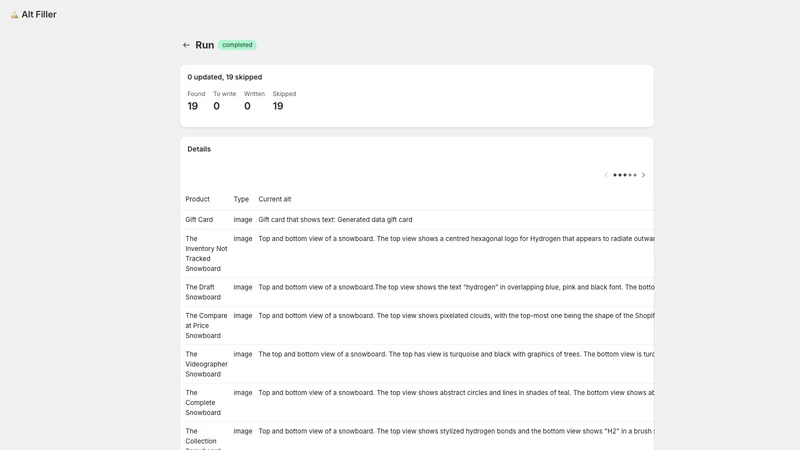Click image type in The Draft Snowboard row
Screen dimensions: 800x450
pos(243,287)
